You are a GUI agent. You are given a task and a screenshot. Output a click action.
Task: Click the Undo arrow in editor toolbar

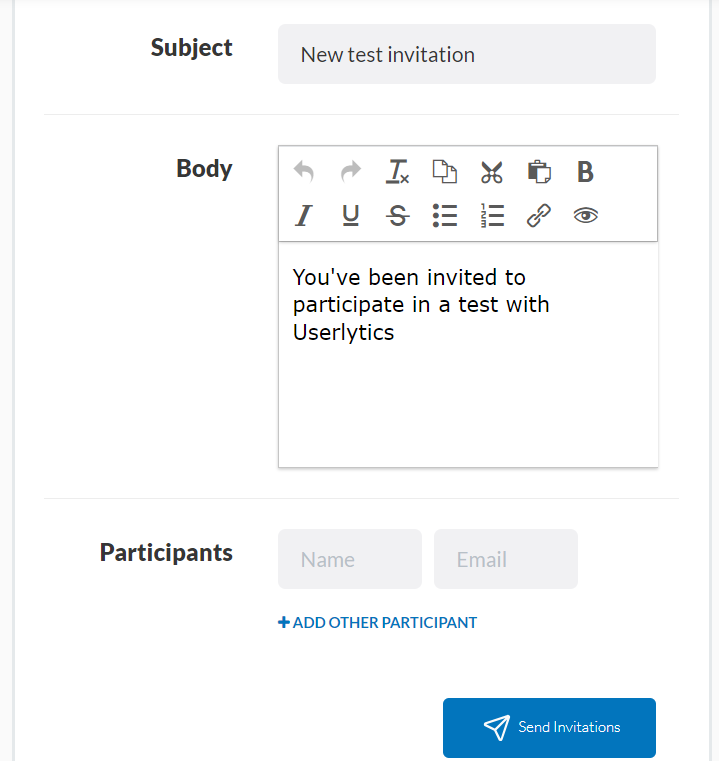pyautogui.click(x=304, y=172)
